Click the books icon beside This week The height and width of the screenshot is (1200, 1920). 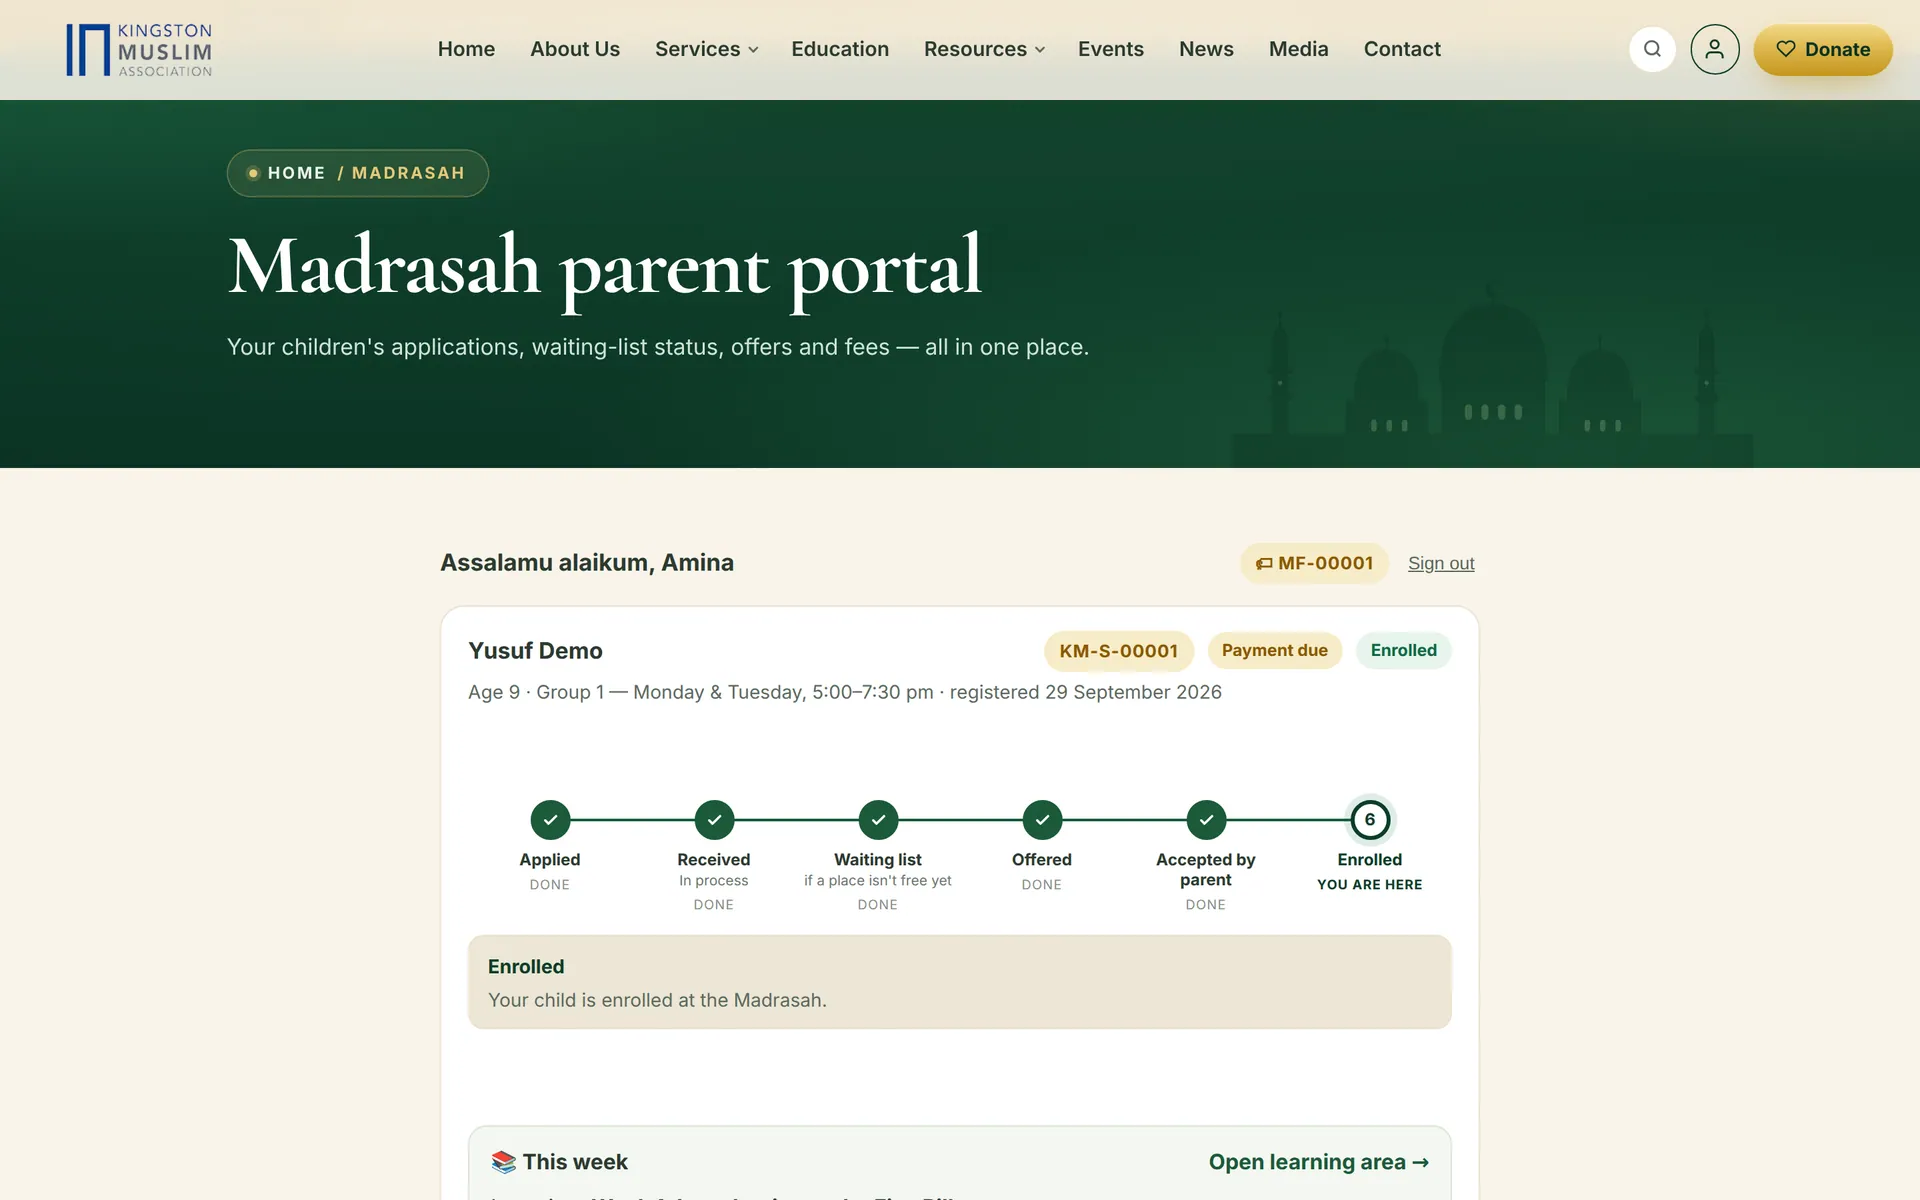tap(504, 1162)
